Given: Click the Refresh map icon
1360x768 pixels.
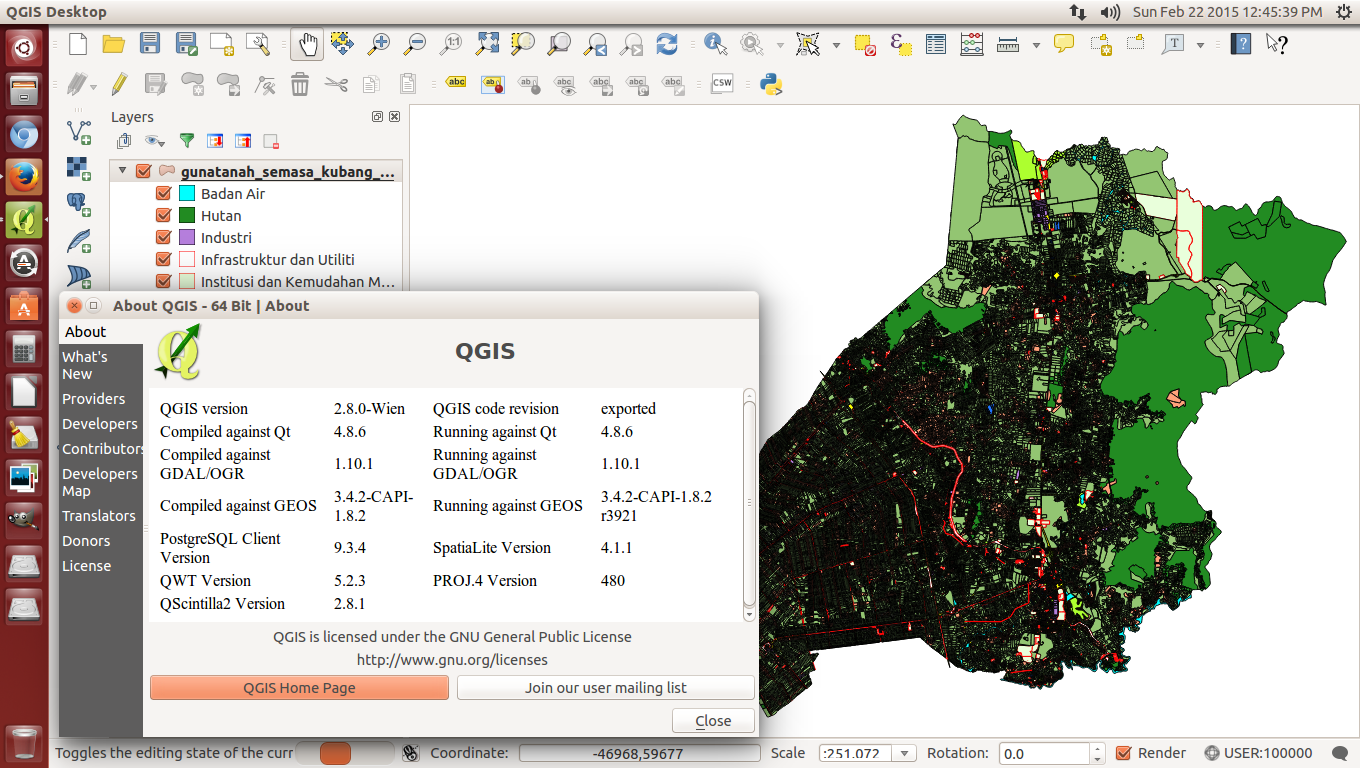Looking at the screenshot, I should coord(667,44).
